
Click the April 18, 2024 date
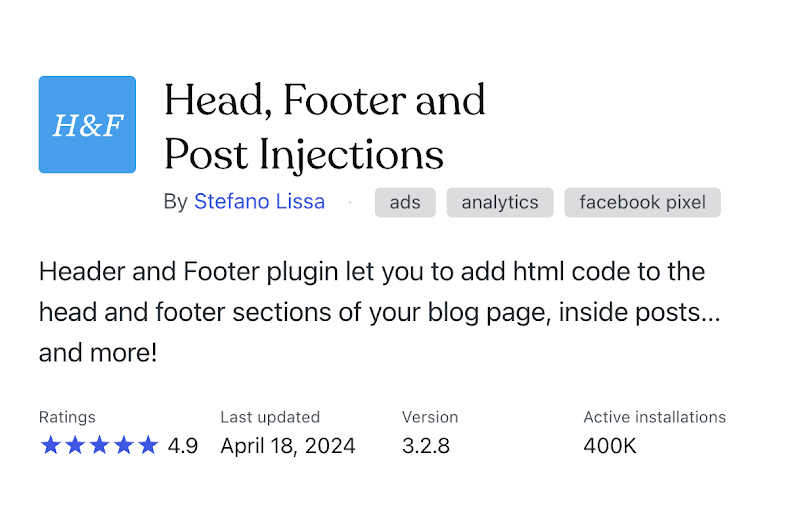(x=288, y=446)
